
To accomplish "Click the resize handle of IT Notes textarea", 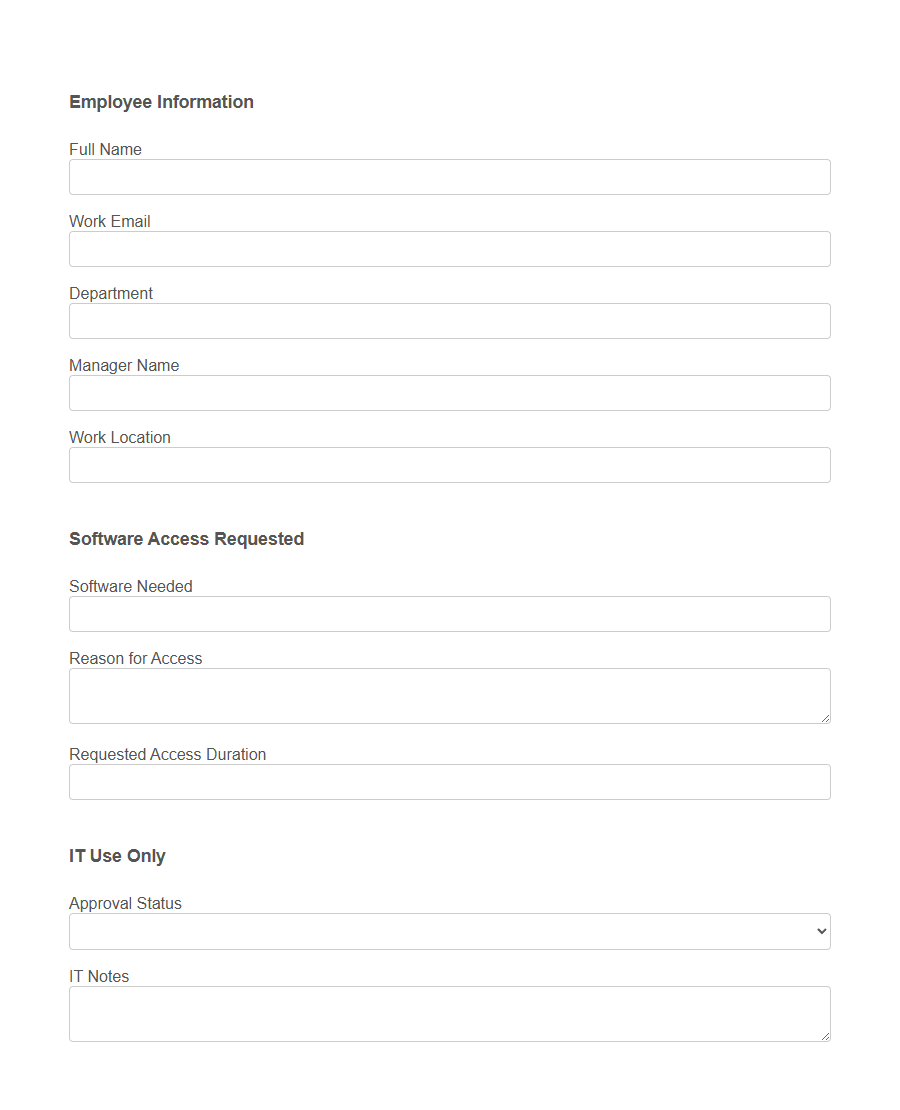I will pos(826,1039).
